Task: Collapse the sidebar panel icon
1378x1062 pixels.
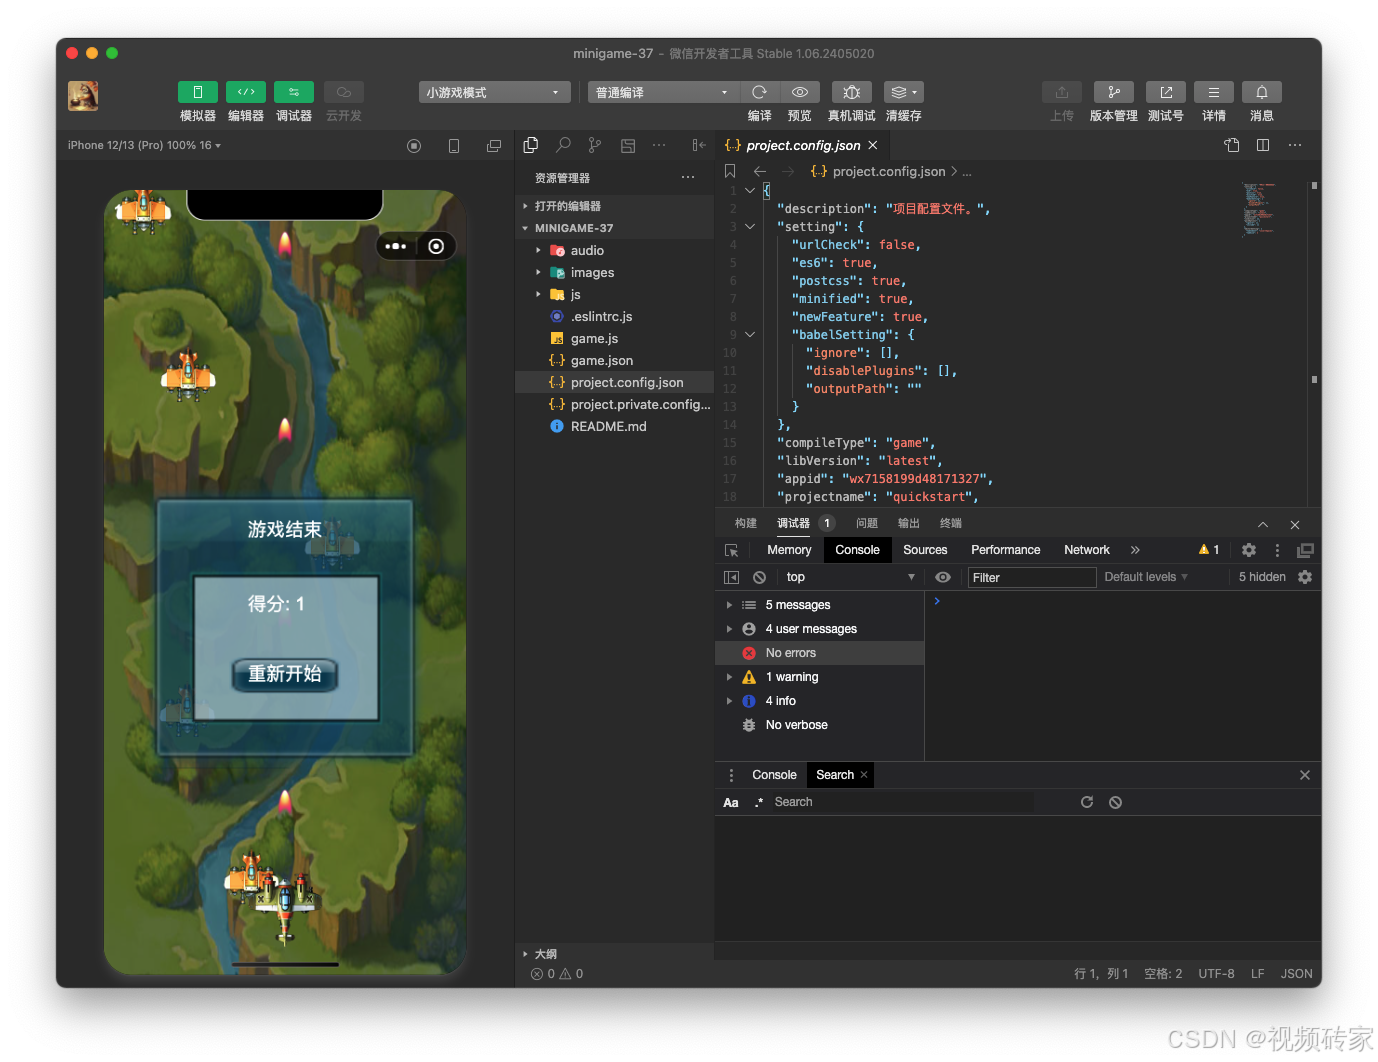Action: click(699, 145)
